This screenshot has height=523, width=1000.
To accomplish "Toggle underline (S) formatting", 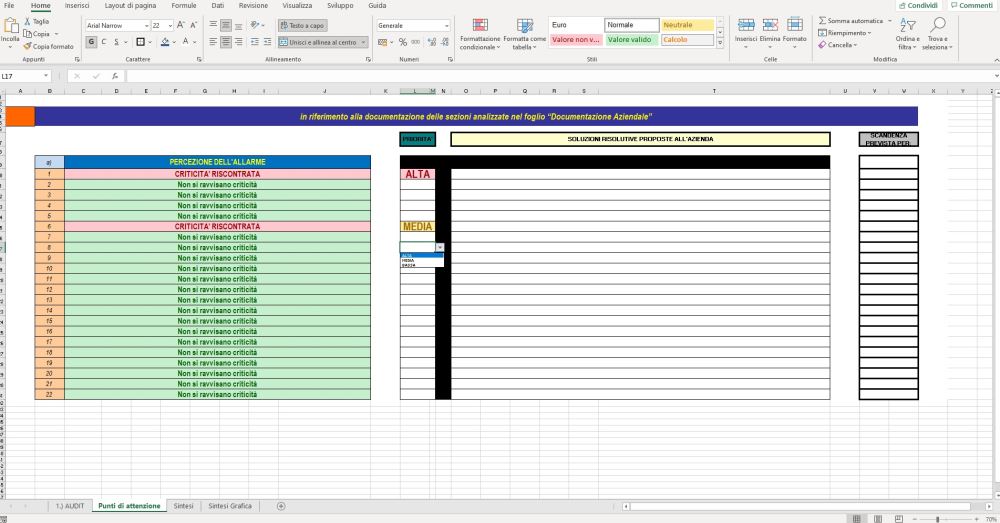I will coord(116,42).
